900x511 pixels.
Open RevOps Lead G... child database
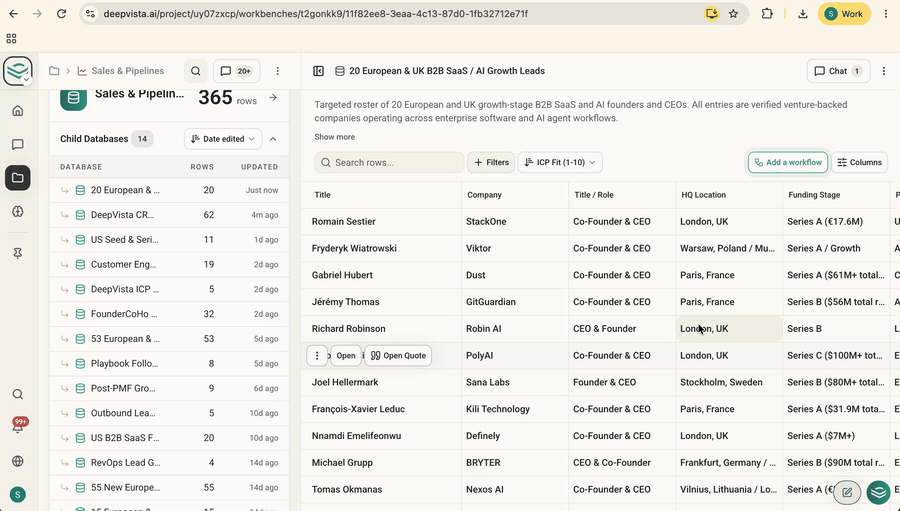pos(169,462)
